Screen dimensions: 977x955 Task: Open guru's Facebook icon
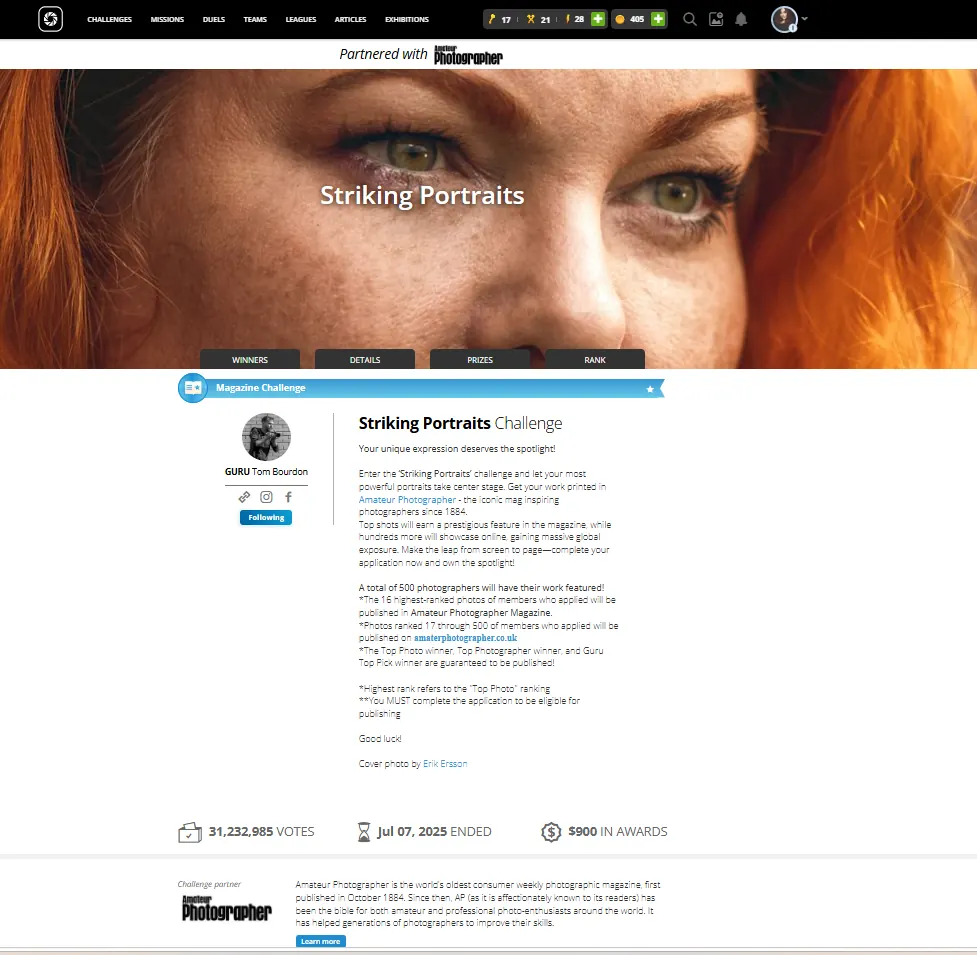tap(288, 497)
